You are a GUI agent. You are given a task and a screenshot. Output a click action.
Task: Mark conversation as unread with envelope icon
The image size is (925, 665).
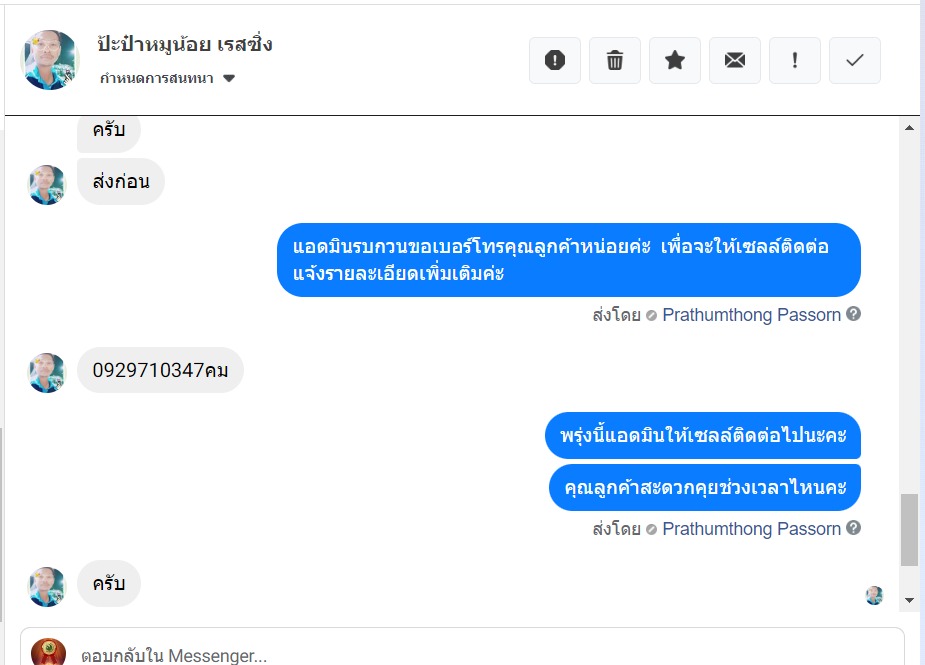(x=734, y=60)
